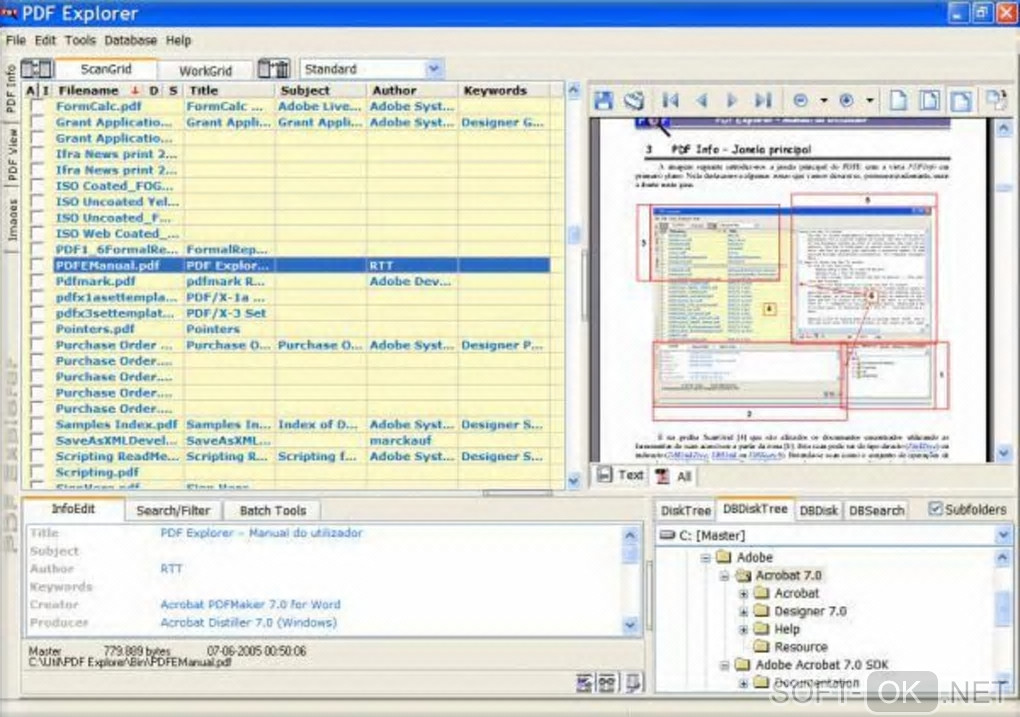
Task: Click the C: [Master] drive icon
Action: tap(667, 535)
